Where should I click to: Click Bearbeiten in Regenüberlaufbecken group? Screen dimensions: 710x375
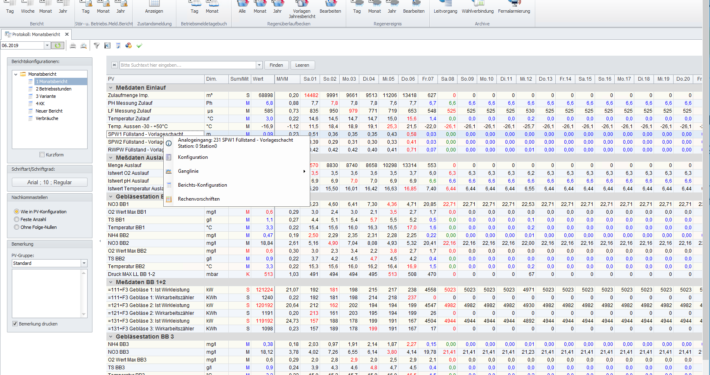pos(330,7)
